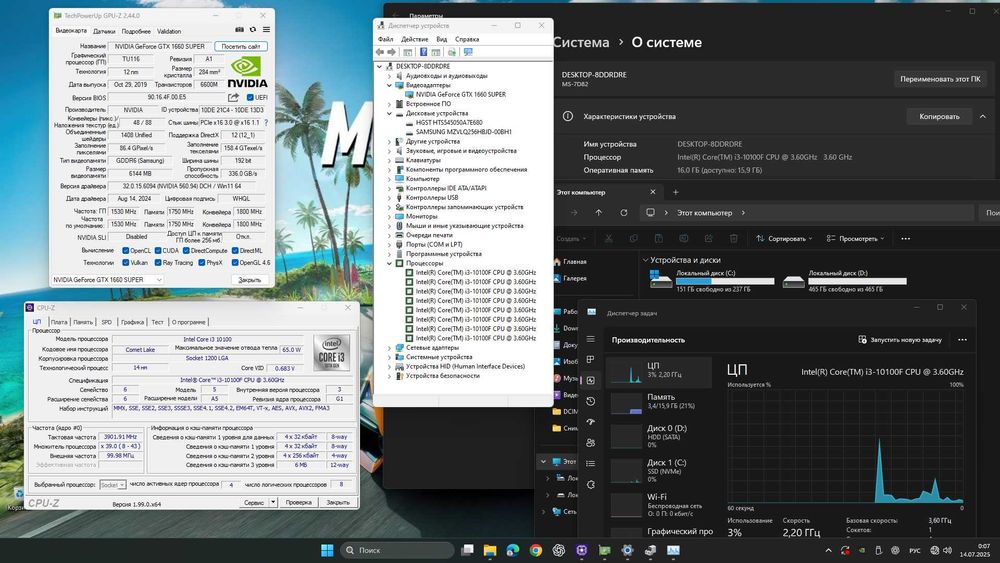
Task: Open the Вид menu in Device Manager
Action: click(441, 39)
